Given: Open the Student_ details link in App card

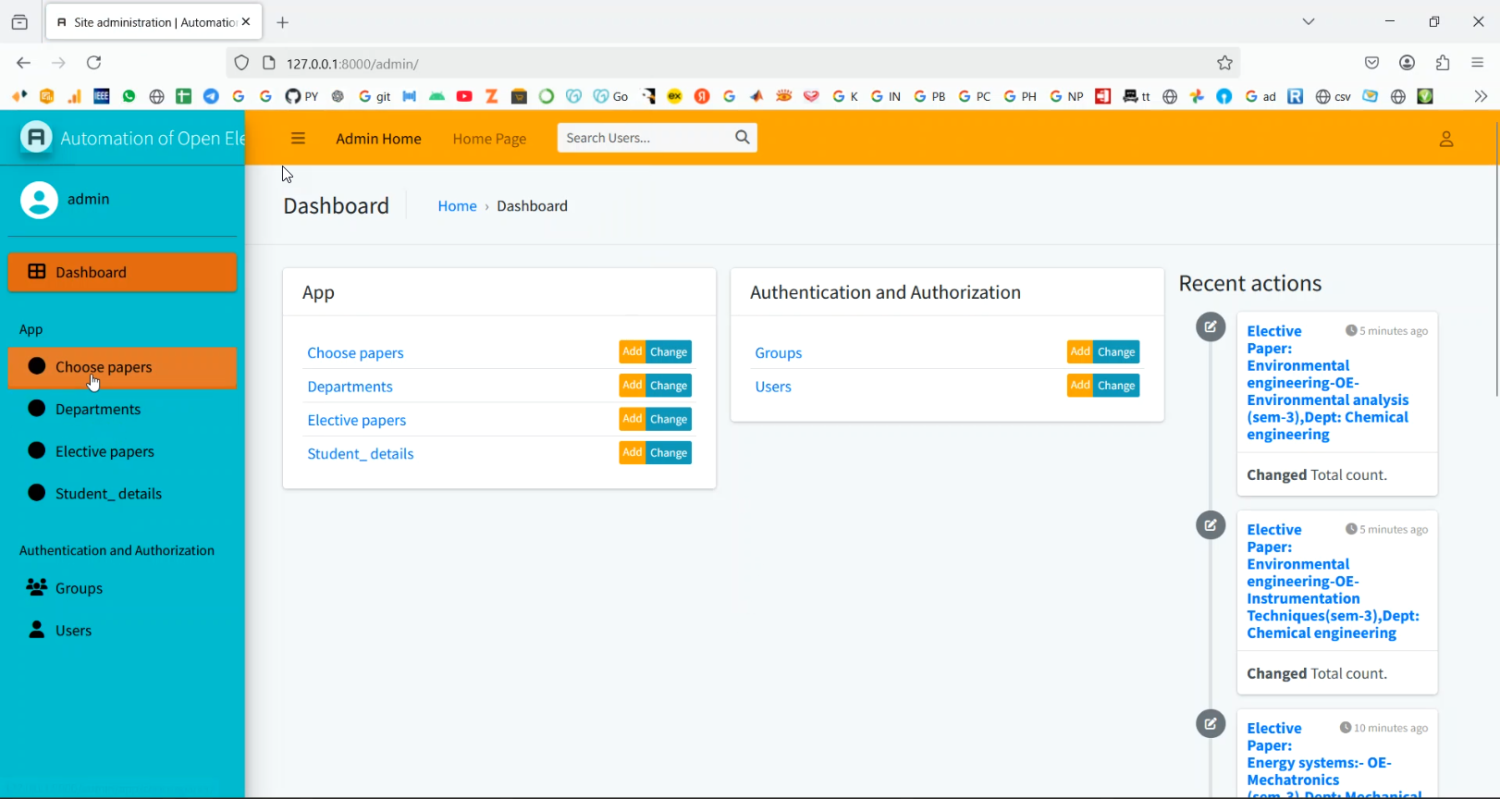Looking at the screenshot, I should tap(360, 454).
